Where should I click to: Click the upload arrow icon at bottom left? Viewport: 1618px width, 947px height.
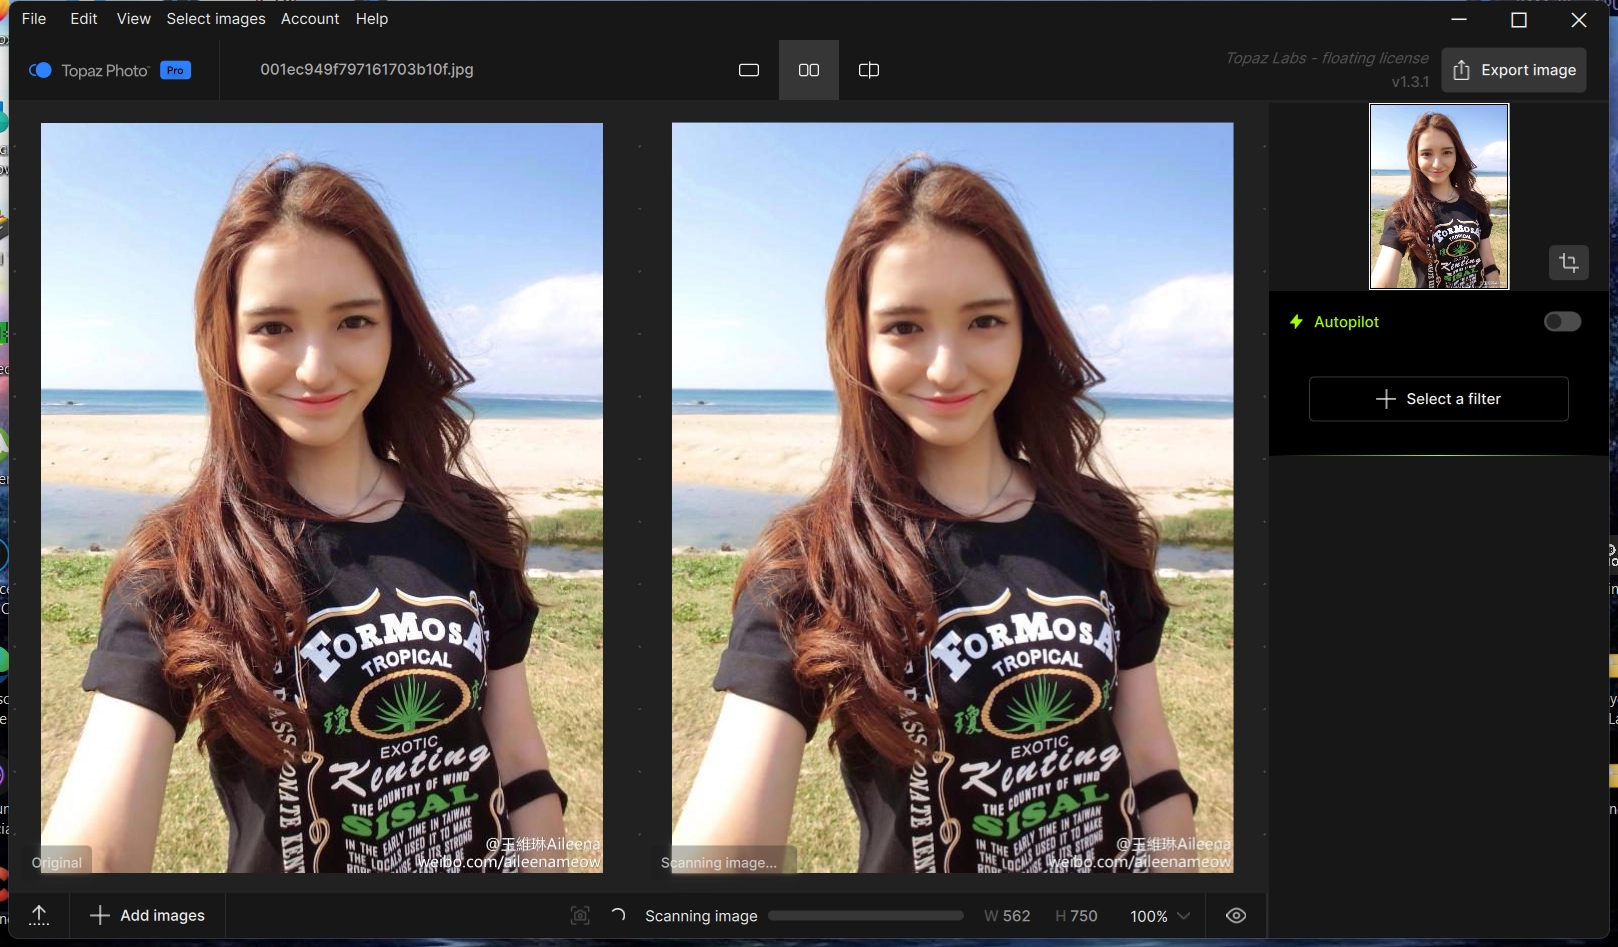[39, 916]
